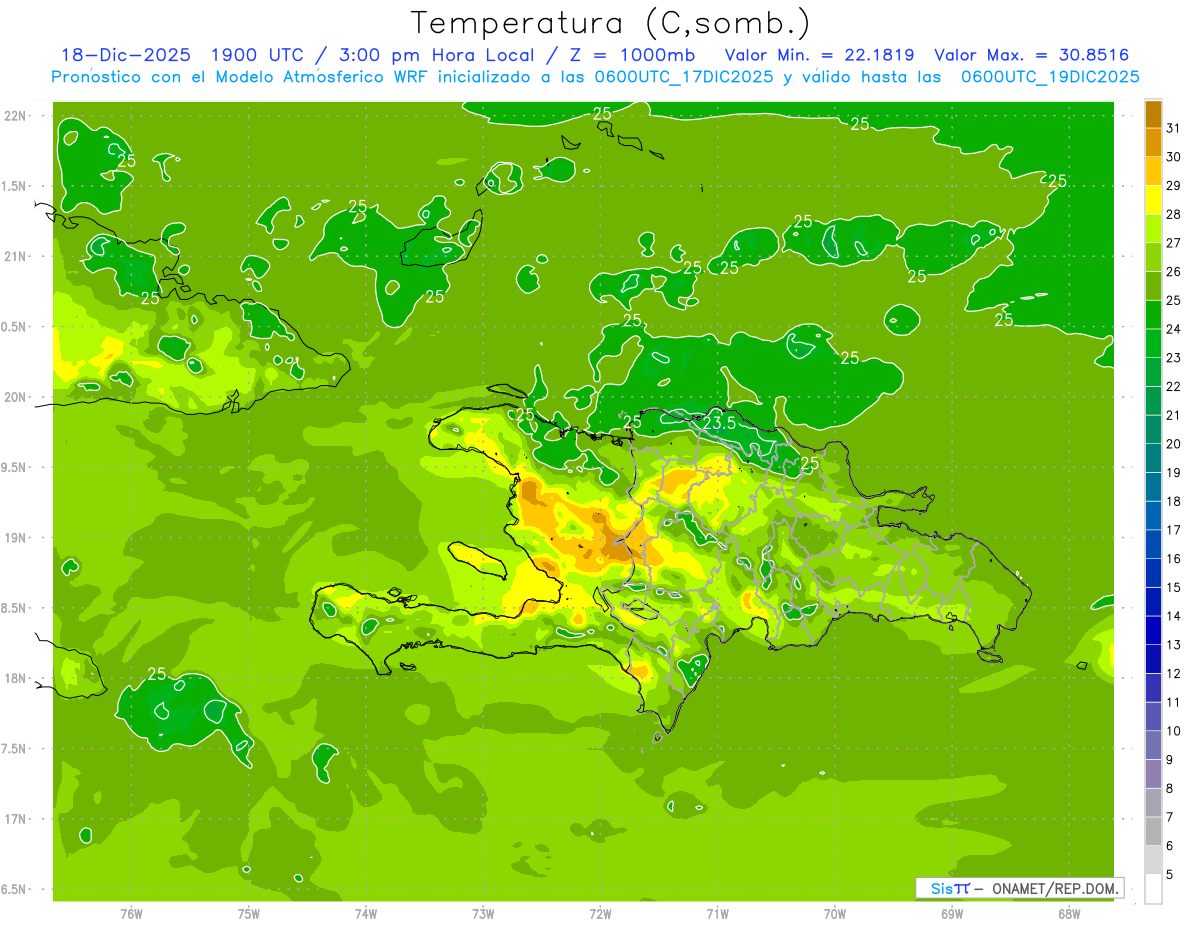Image resolution: width=1200 pixels, height=927 pixels.
Task: Click the colorbar value label "28"
Action: pos(1175,214)
